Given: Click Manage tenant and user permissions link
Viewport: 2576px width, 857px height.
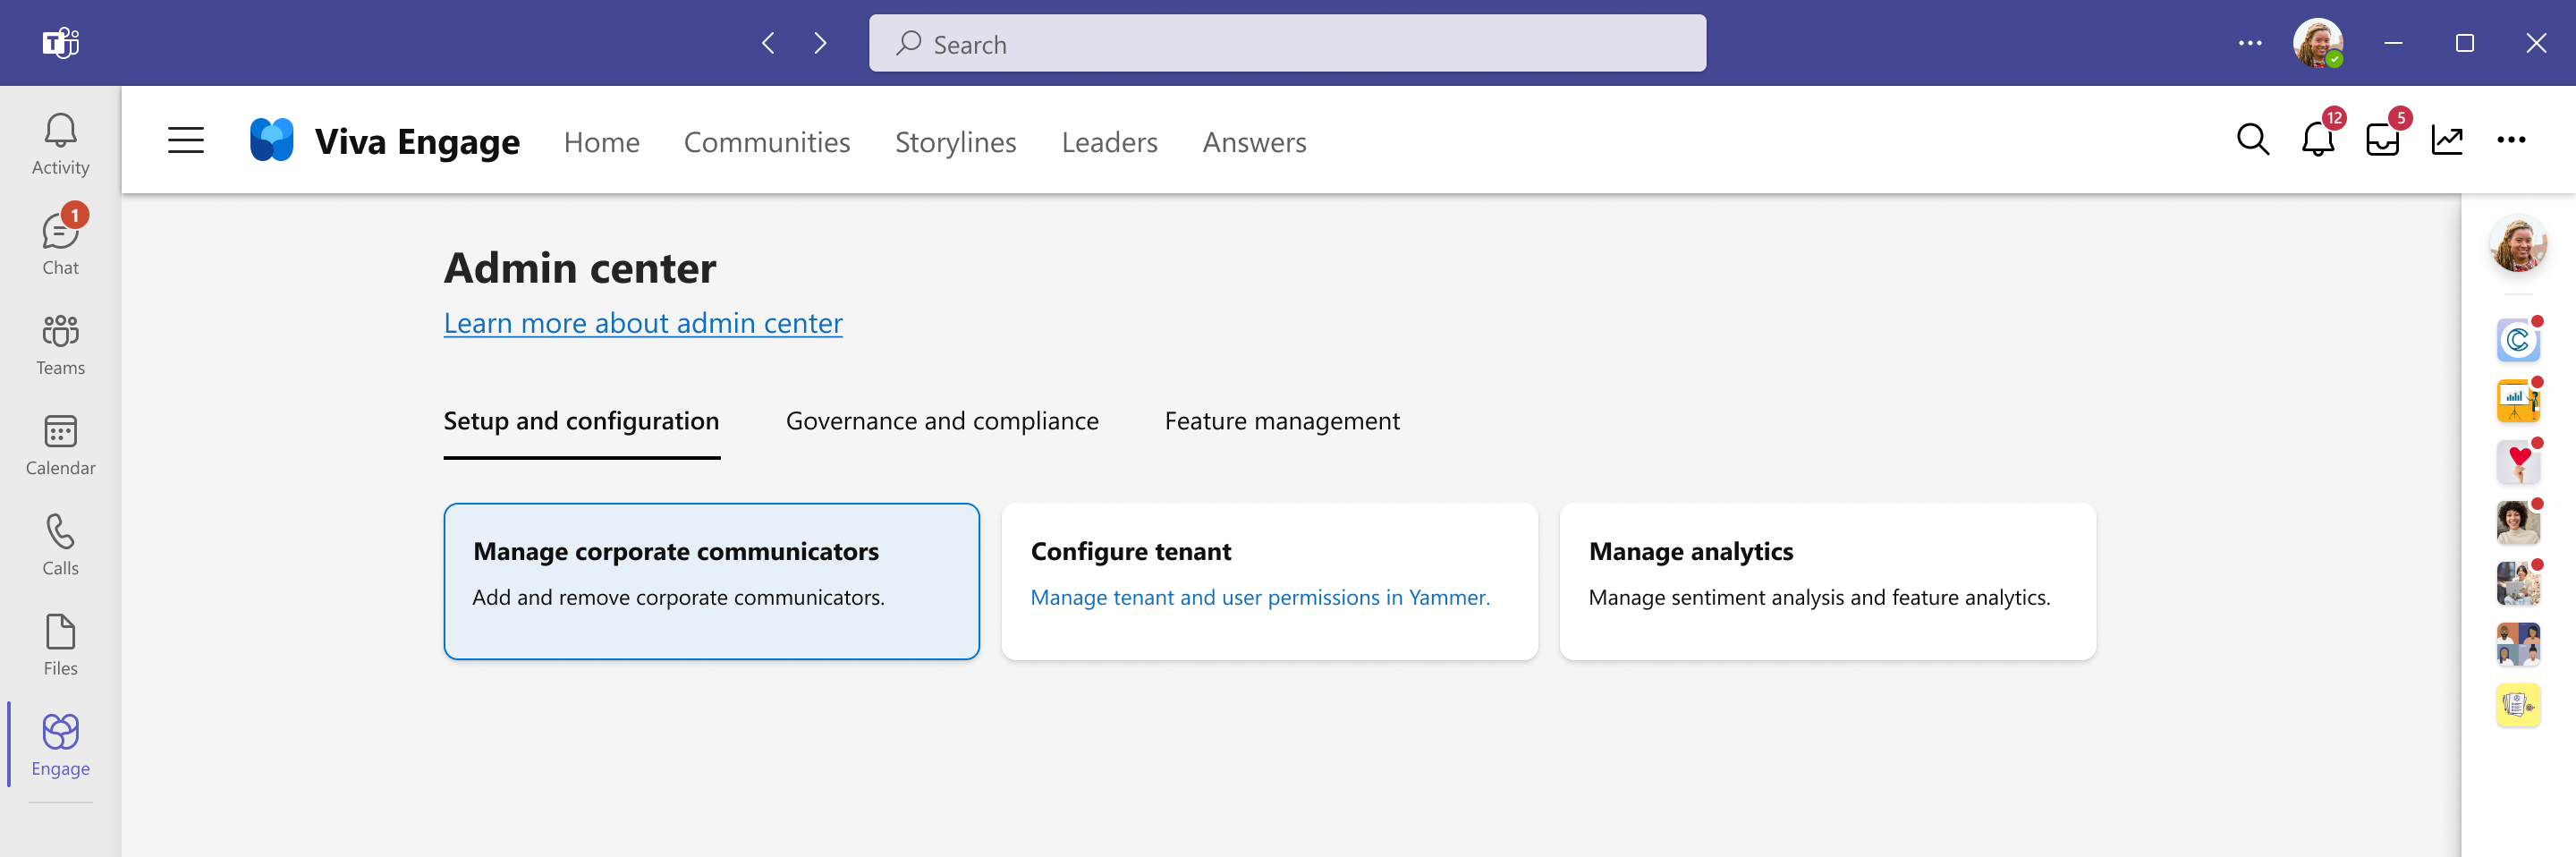Looking at the screenshot, I should coord(1260,597).
